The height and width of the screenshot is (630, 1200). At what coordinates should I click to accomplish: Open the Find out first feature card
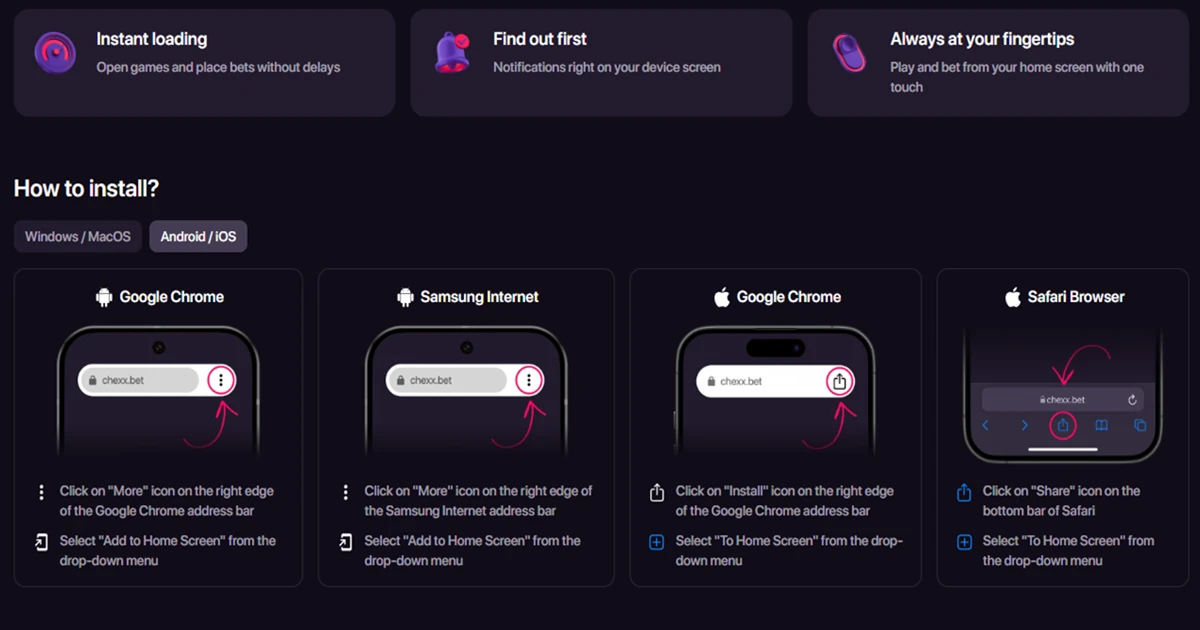(601, 63)
